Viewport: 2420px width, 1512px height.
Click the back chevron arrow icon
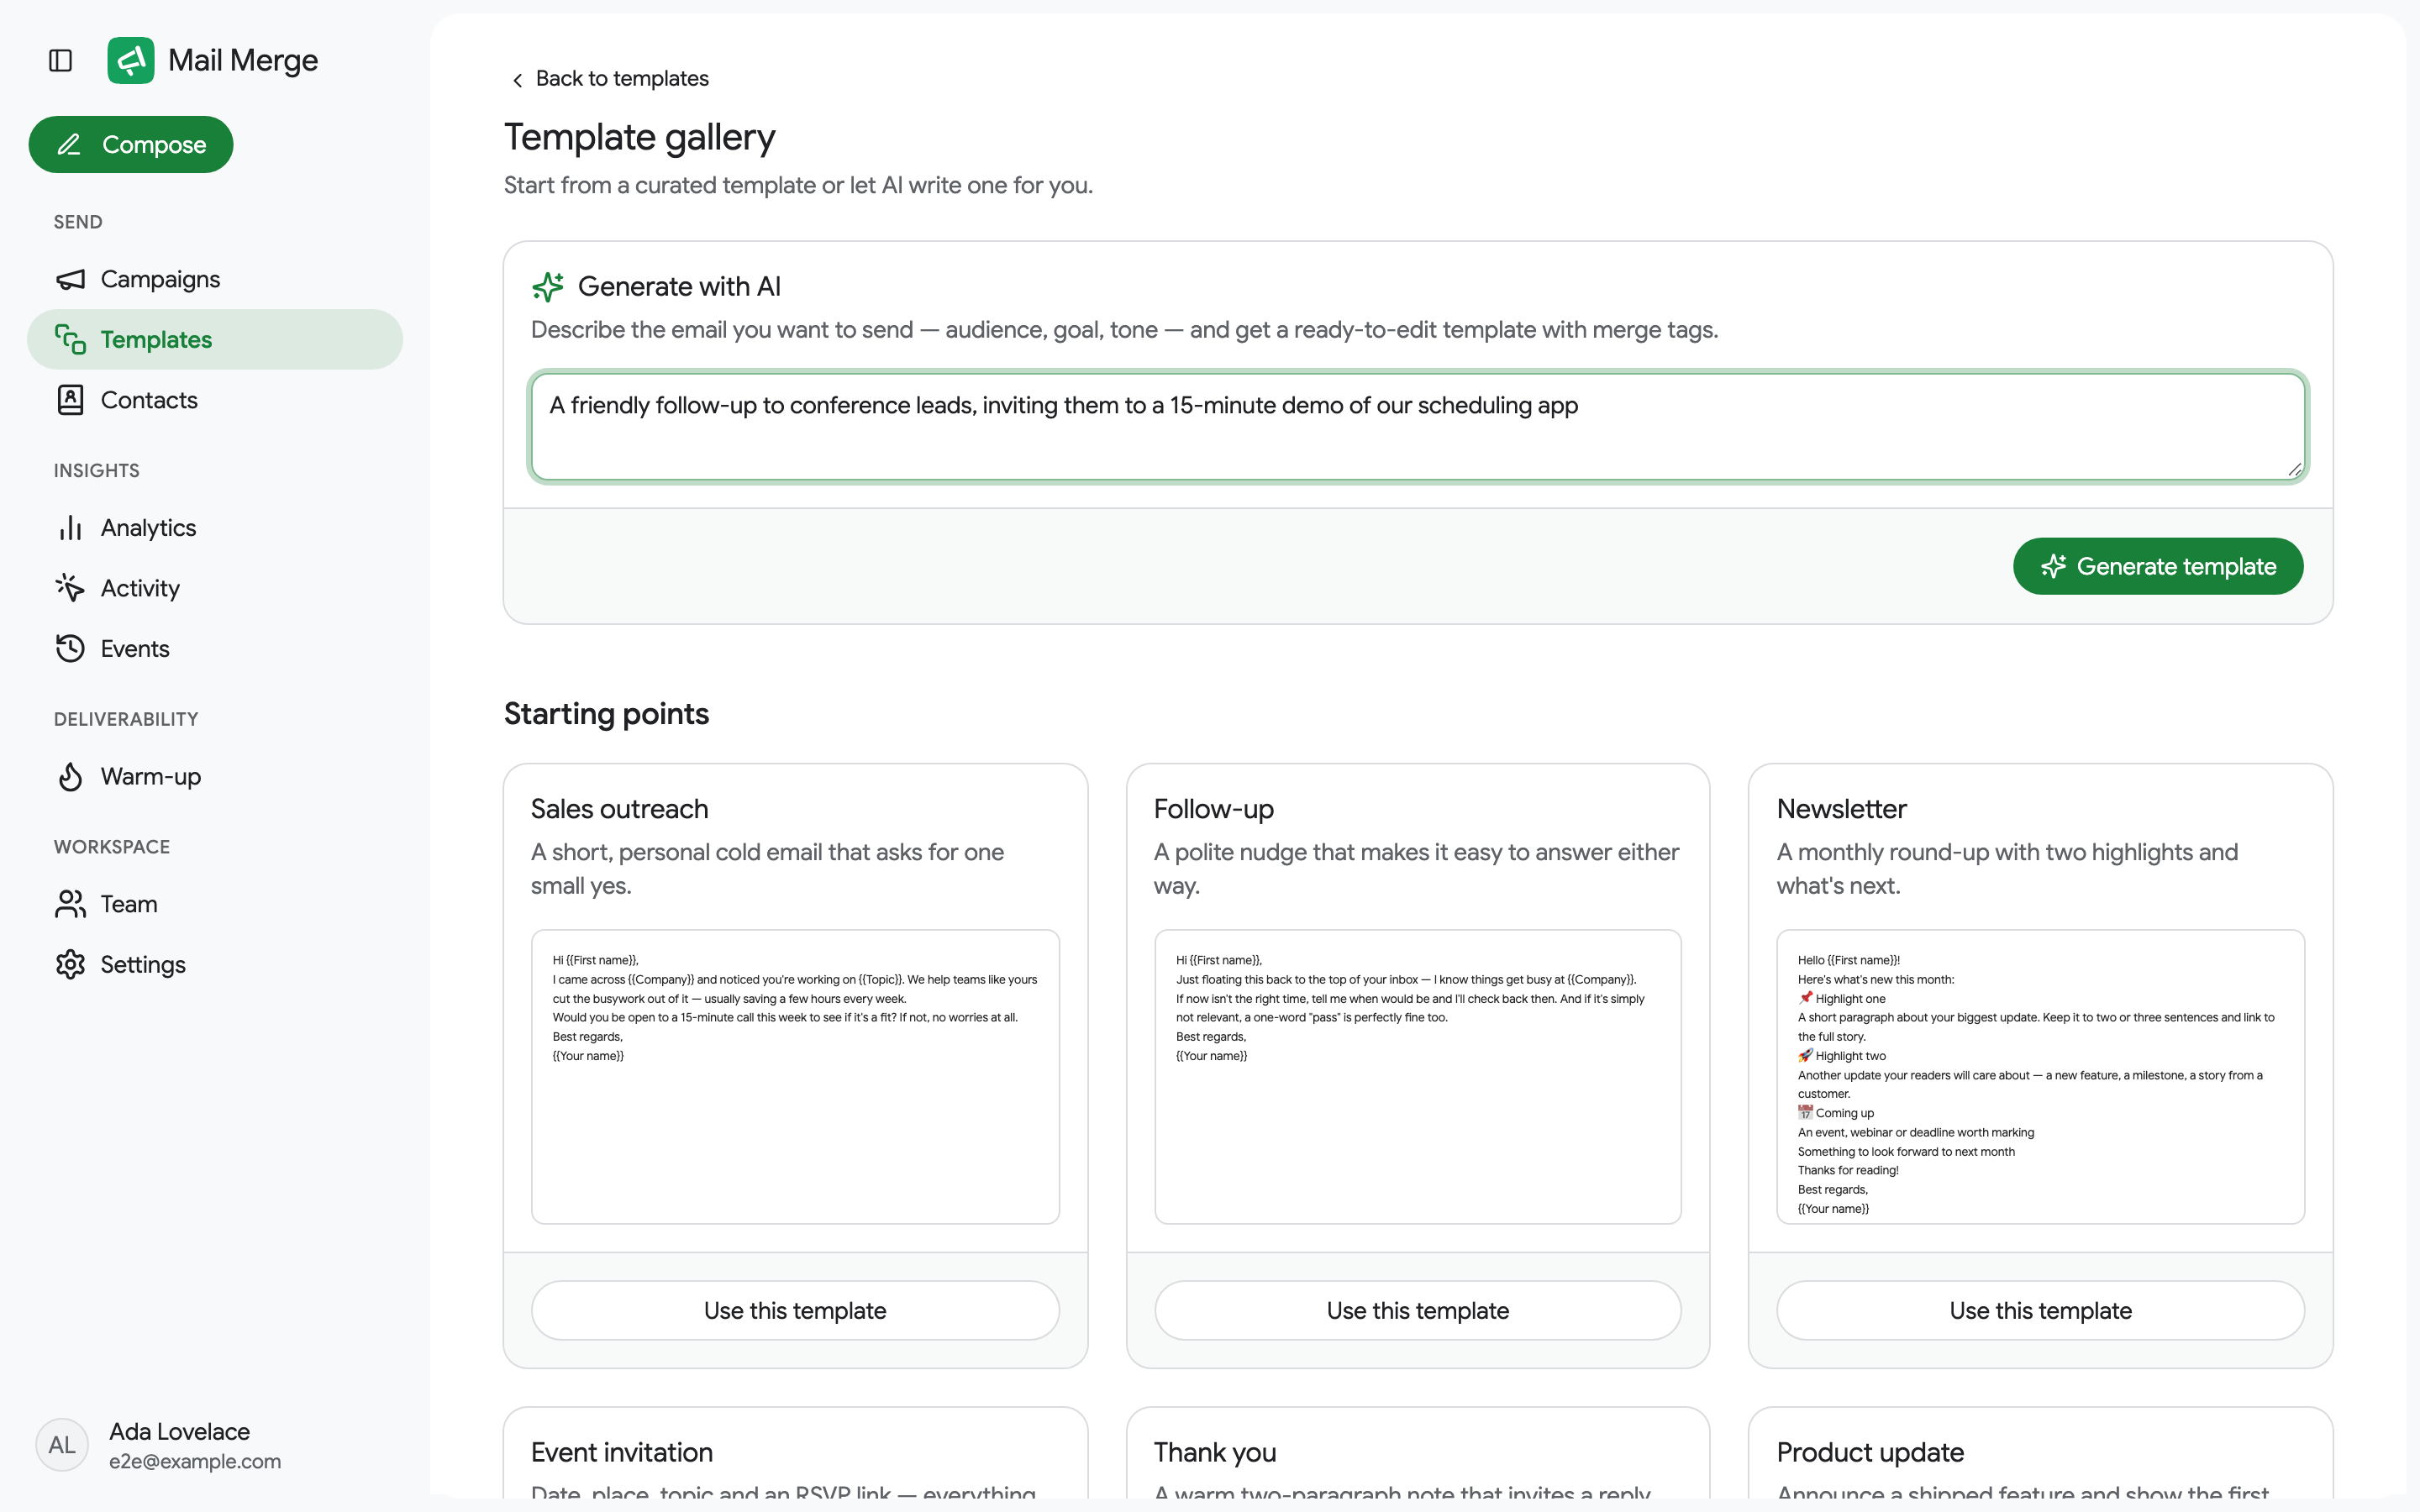coord(517,80)
